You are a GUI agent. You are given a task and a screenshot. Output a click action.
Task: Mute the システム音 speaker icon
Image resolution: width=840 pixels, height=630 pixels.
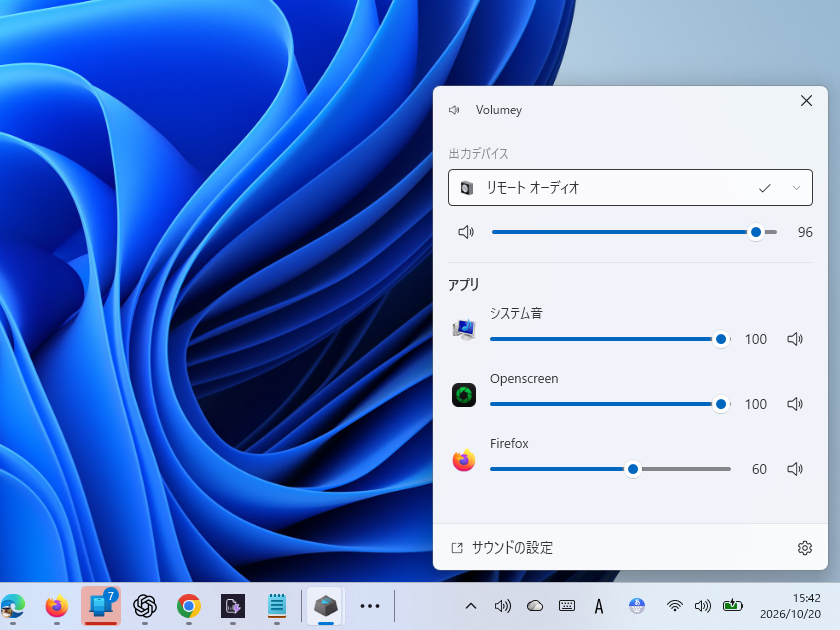tap(795, 339)
